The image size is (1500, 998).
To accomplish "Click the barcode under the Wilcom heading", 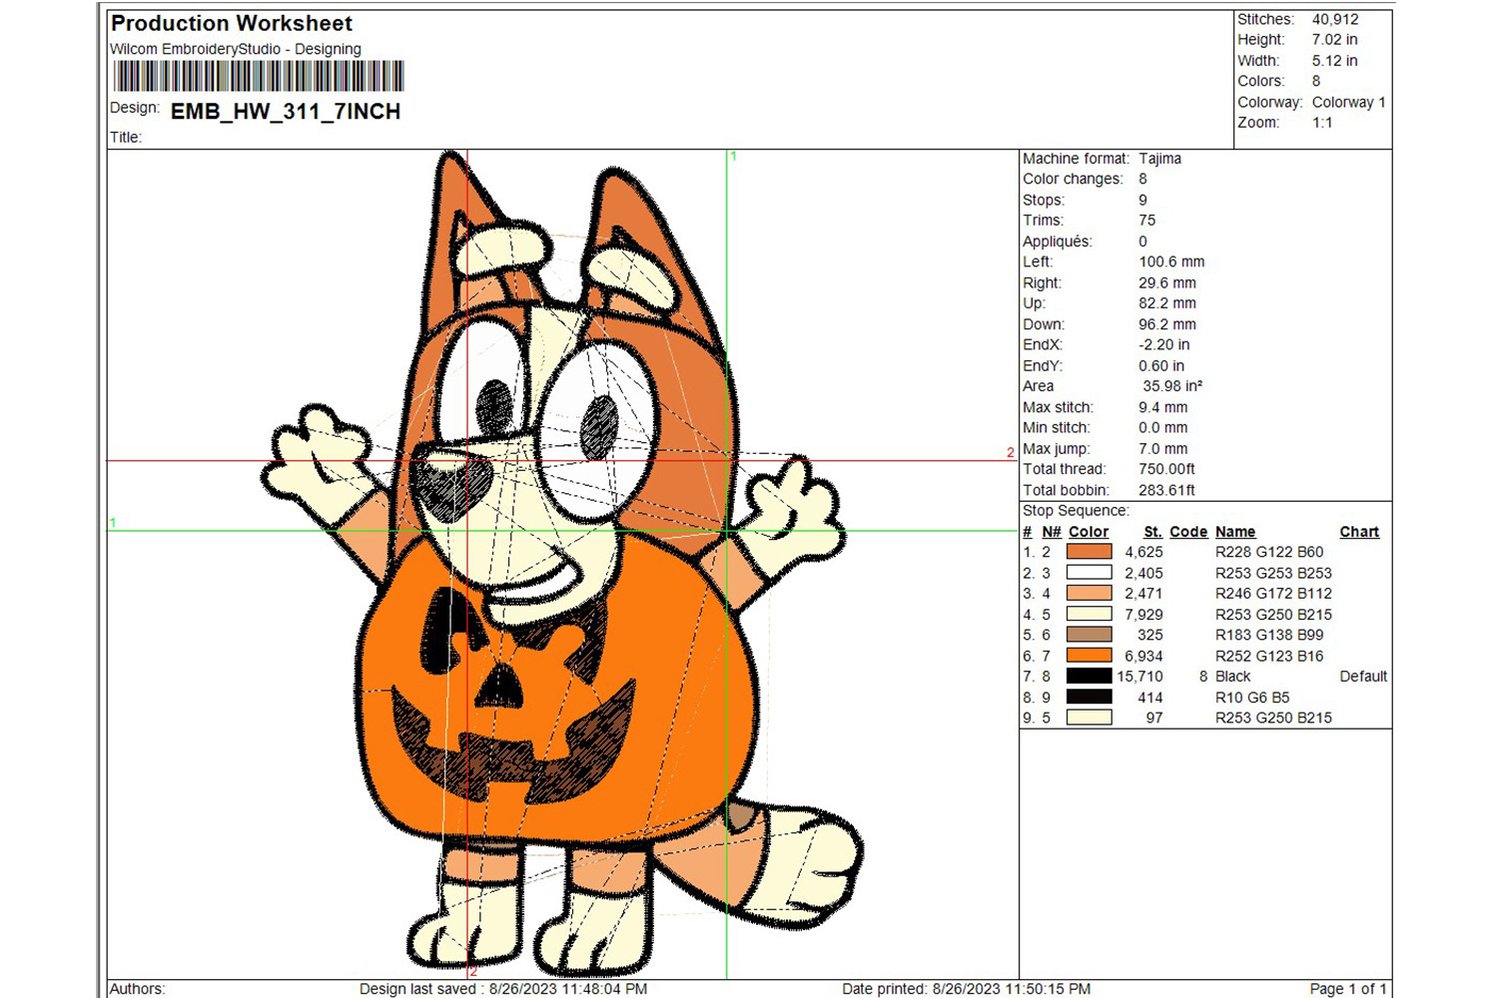I will [259, 76].
